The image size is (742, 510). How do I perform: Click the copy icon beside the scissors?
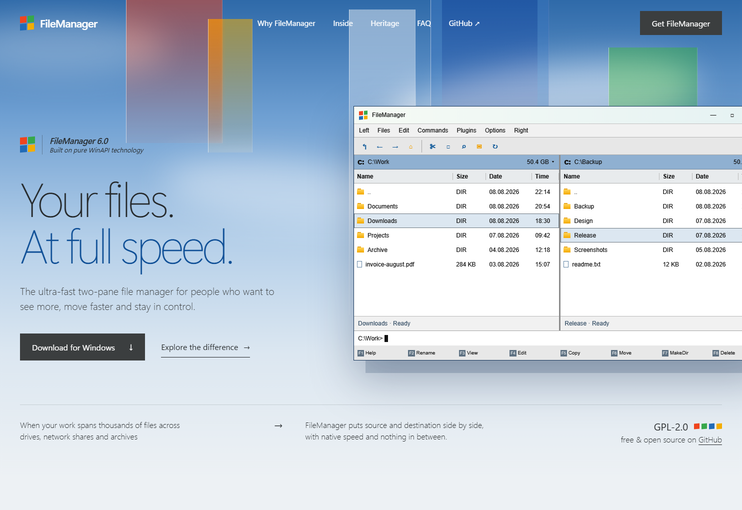448,147
